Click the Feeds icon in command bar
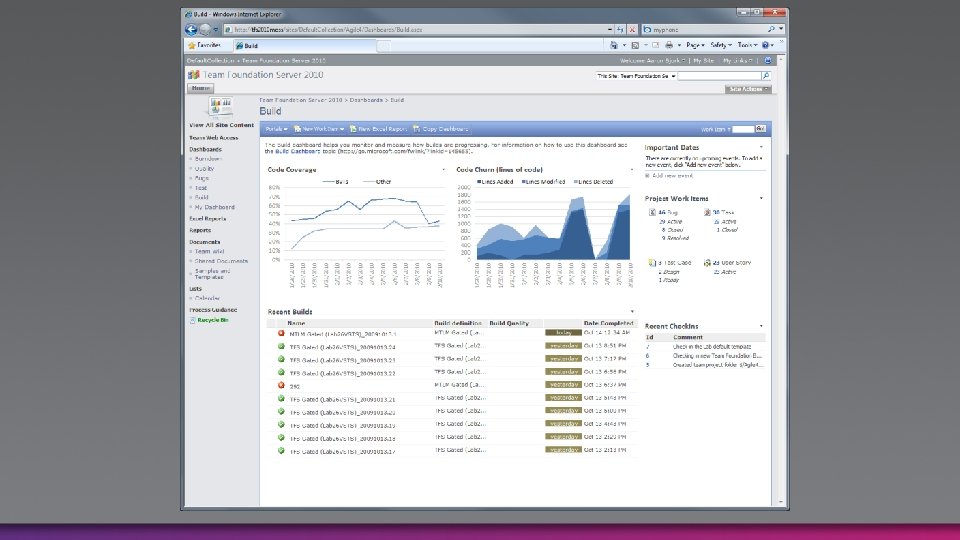Image resolution: width=960 pixels, height=540 pixels. click(x=635, y=45)
